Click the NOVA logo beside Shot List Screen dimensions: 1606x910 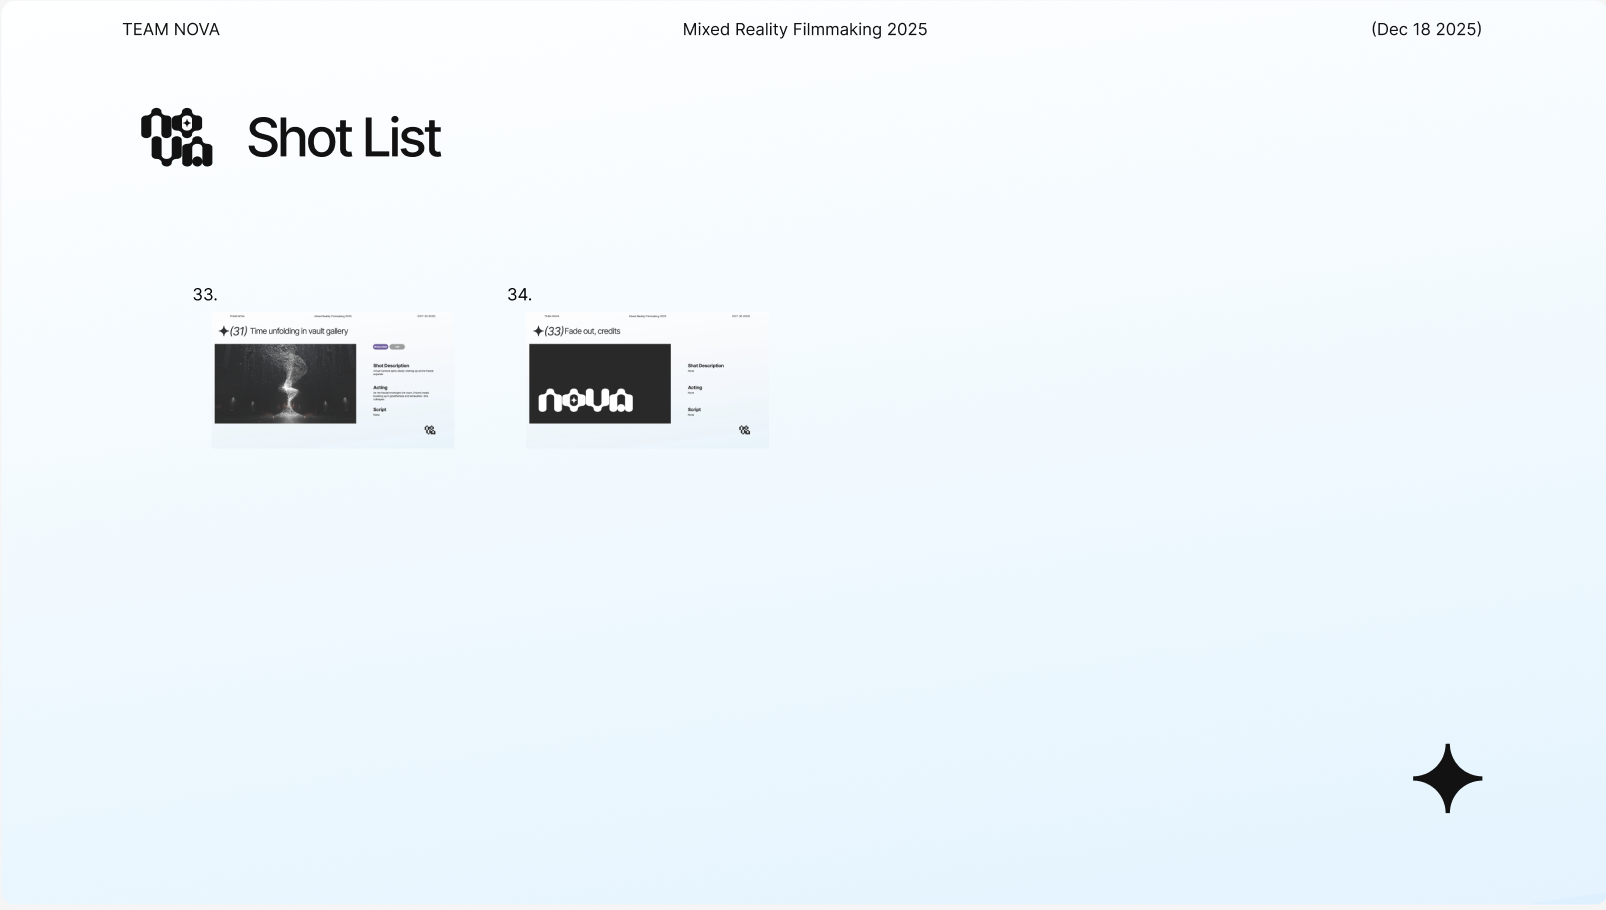pos(177,137)
